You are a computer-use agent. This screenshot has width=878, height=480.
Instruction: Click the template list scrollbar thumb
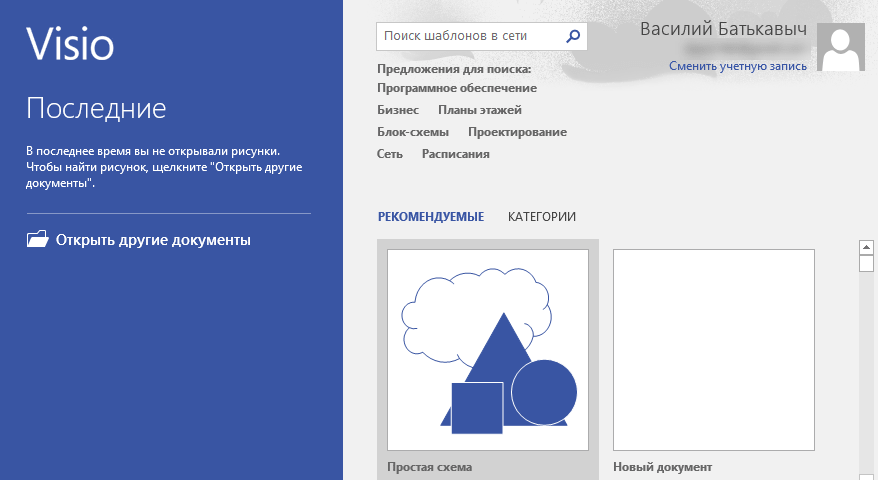(x=866, y=263)
